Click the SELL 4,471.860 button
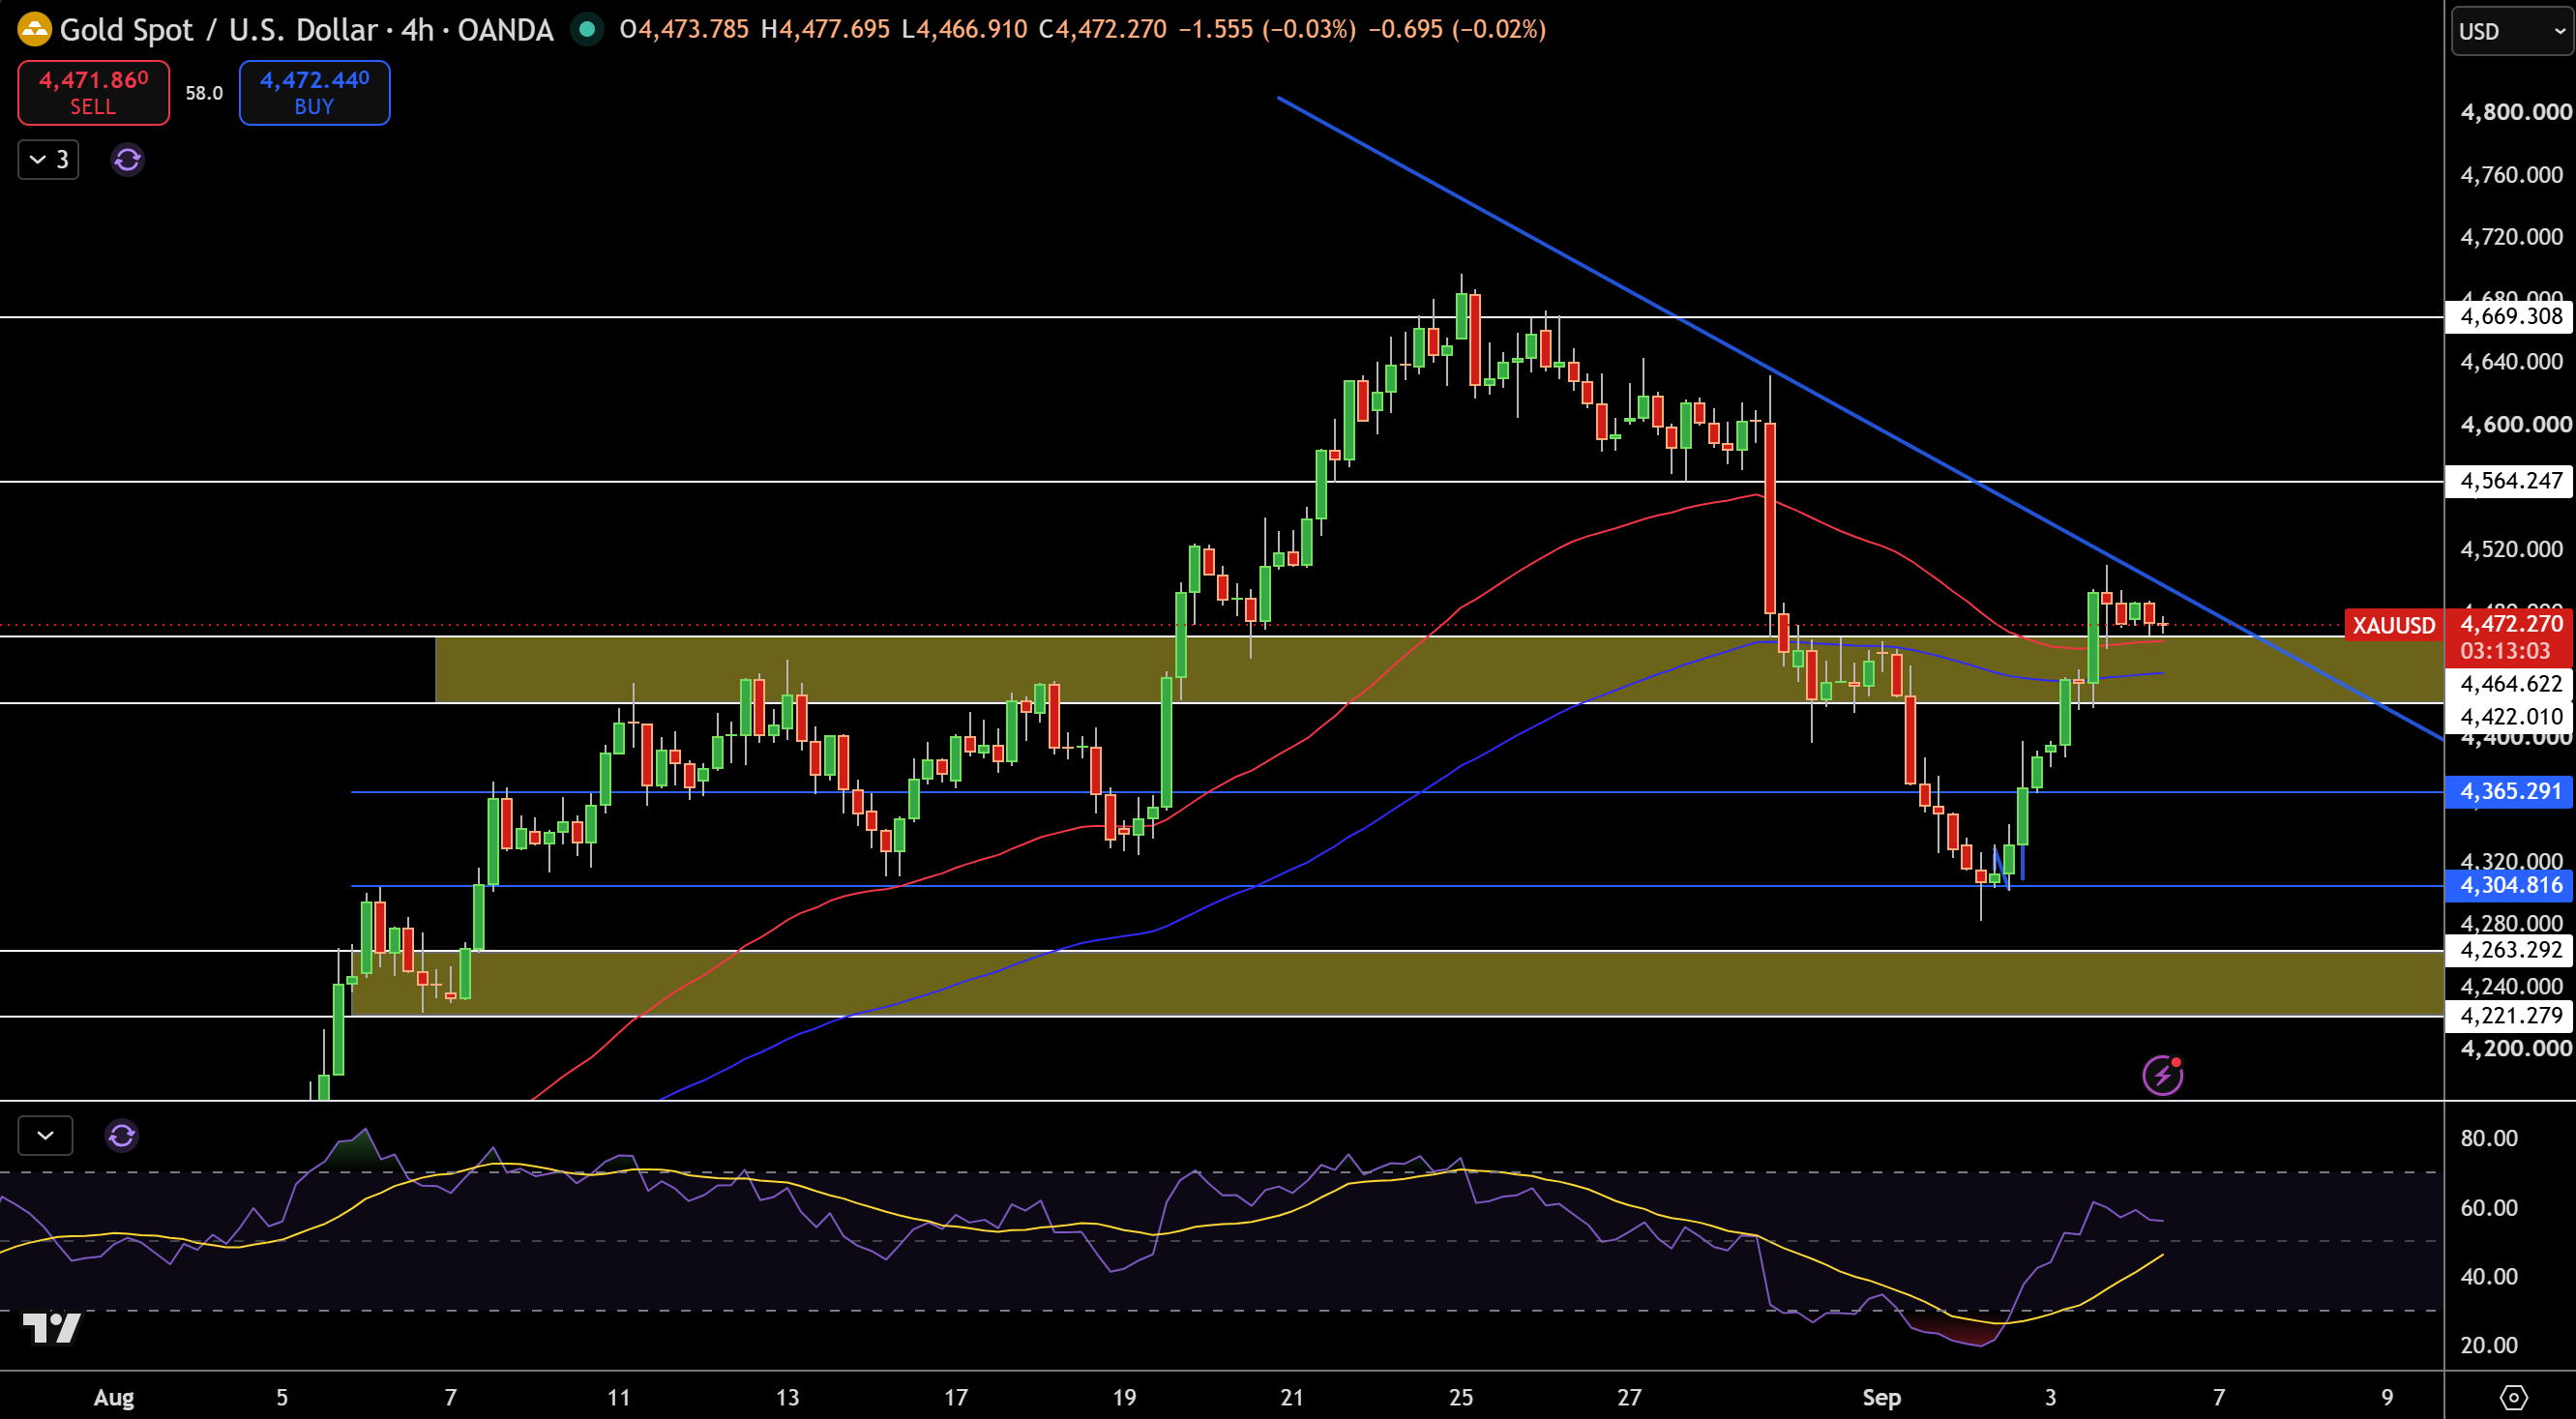 pos(93,92)
